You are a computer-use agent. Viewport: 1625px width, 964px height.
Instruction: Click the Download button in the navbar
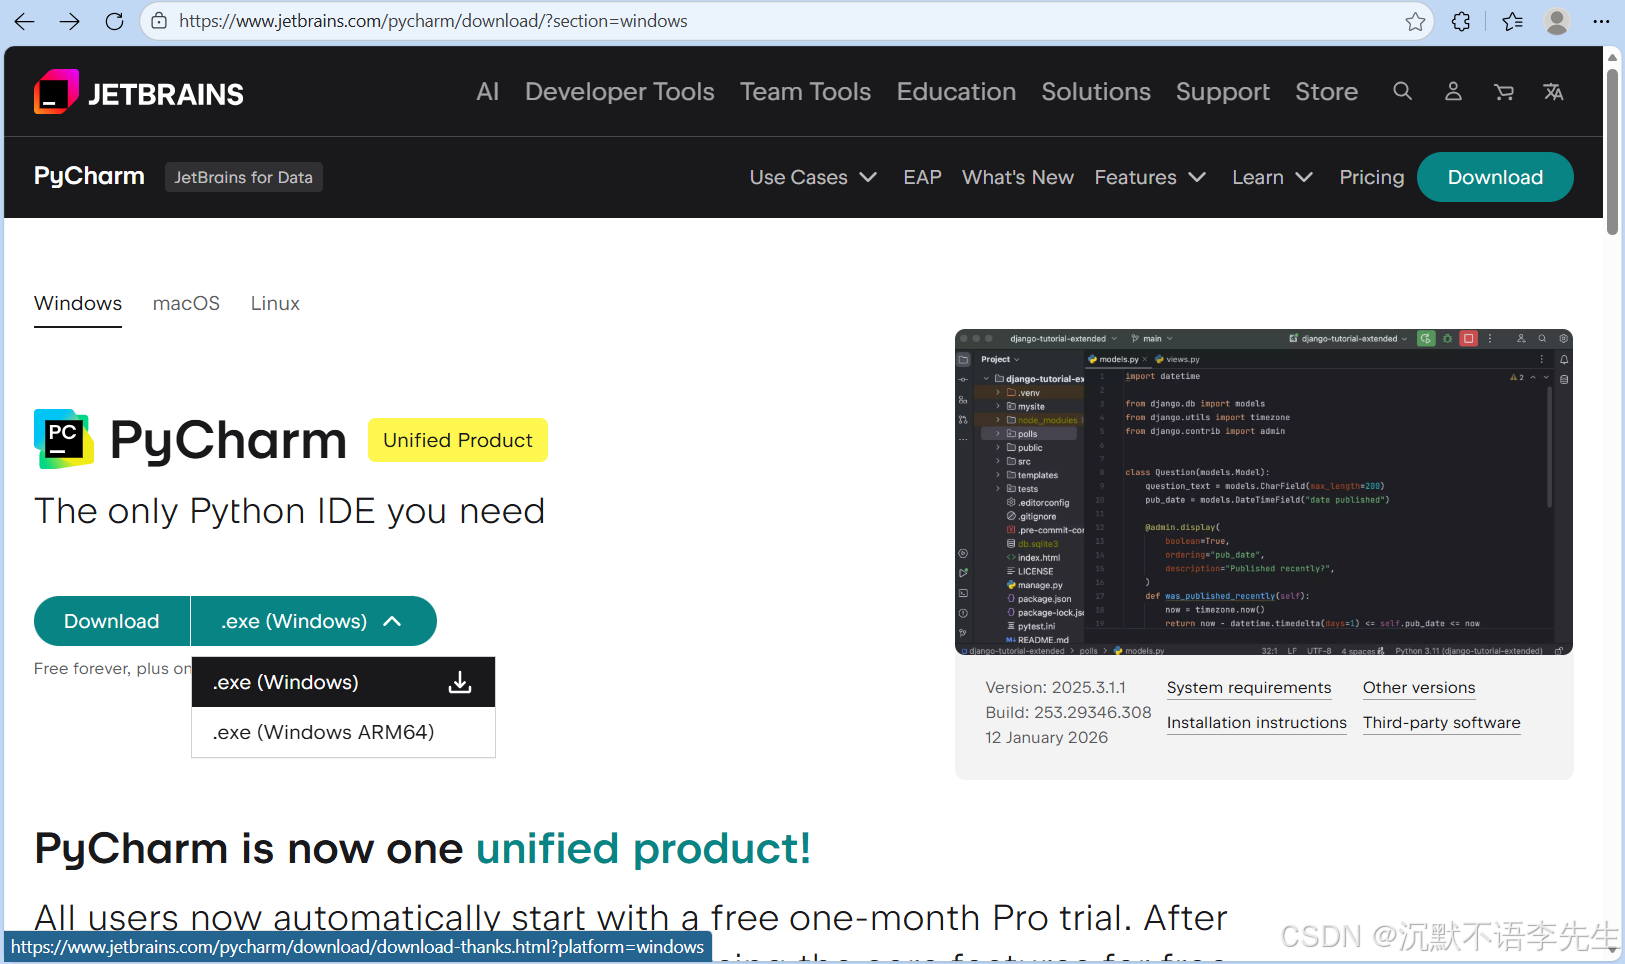(x=1495, y=177)
